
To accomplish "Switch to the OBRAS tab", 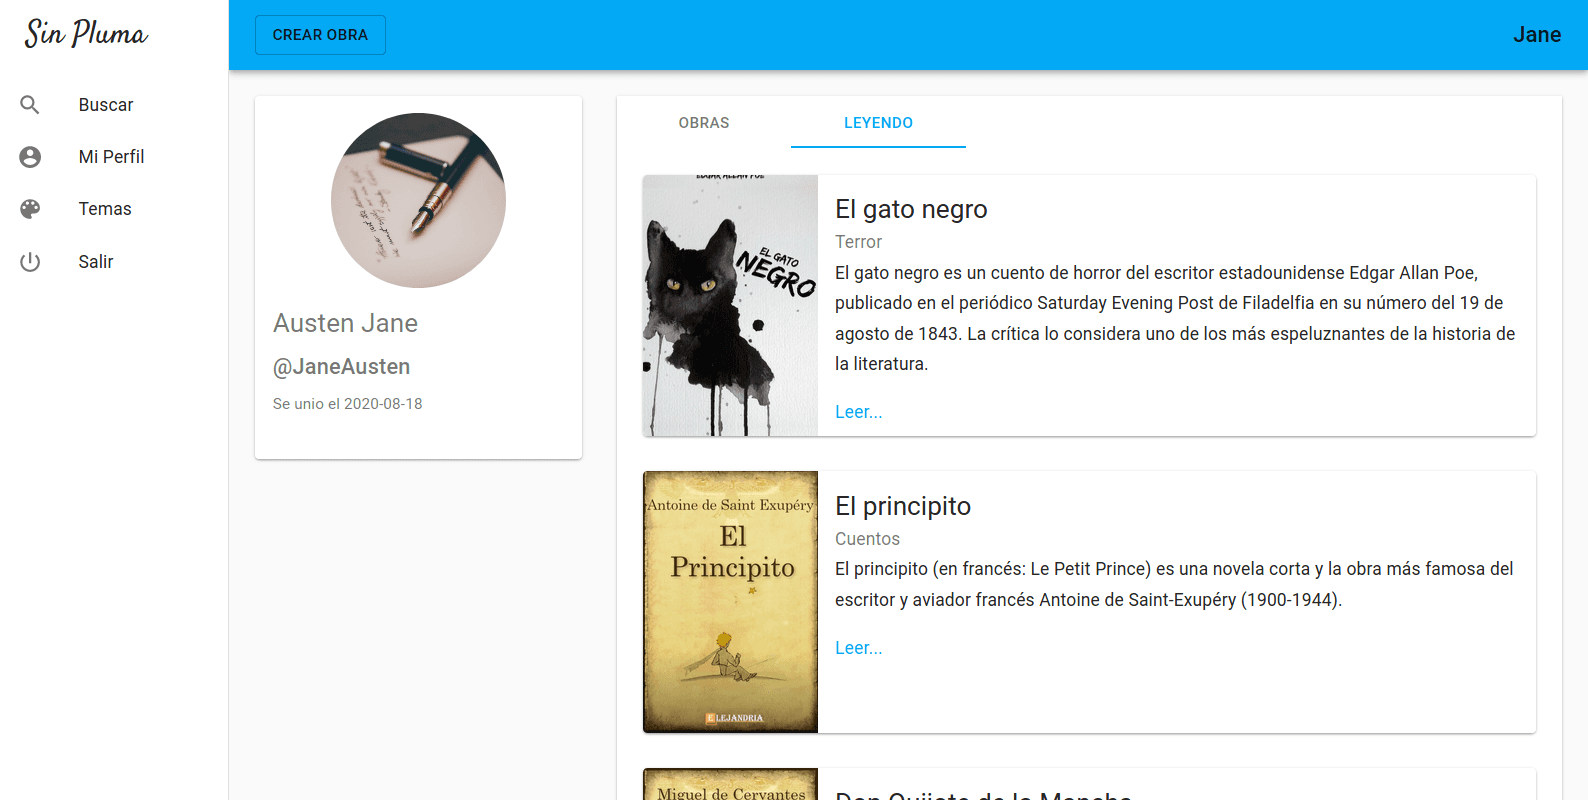I will (x=704, y=123).
